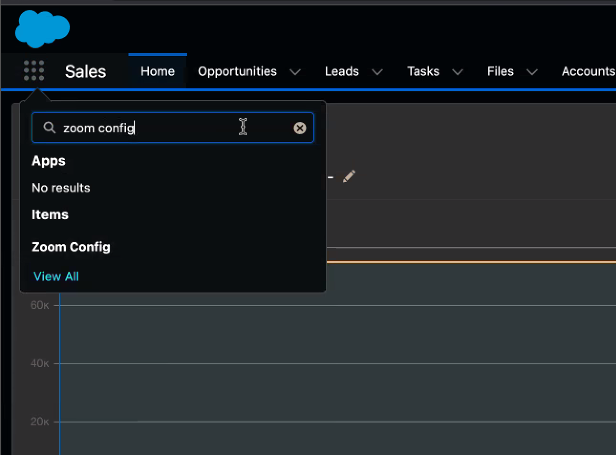The width and height of the screenshot is (616, 455).
Task: Open the Leads tab
Action: click(x=342, y=71)
